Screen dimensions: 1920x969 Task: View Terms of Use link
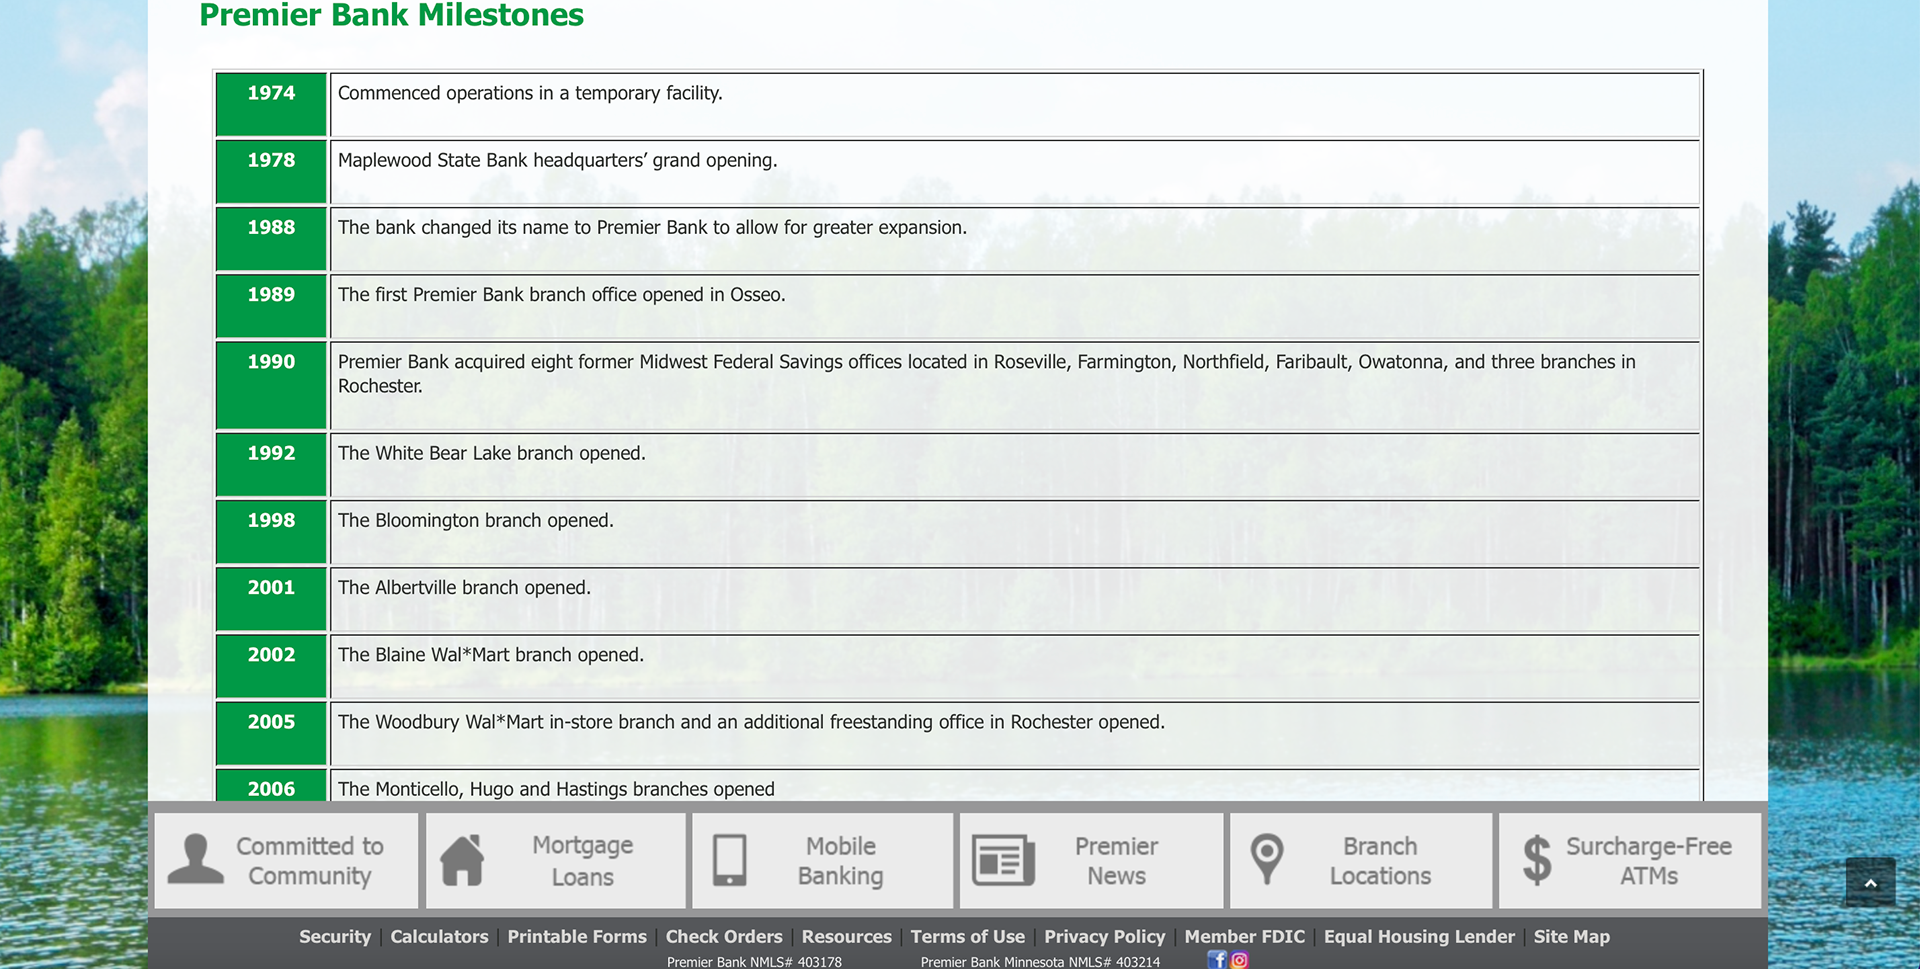pyautogui.click(x=968, y=937)
